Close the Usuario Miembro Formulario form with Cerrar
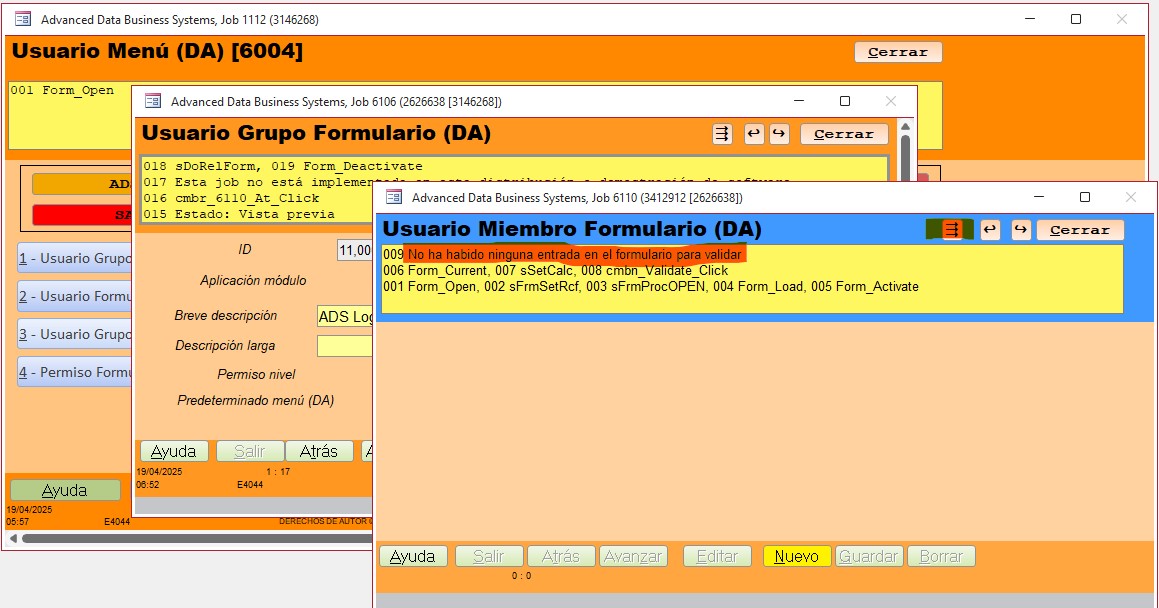The width and height of the screenshot is (1159, 608). click(1080, 230)
